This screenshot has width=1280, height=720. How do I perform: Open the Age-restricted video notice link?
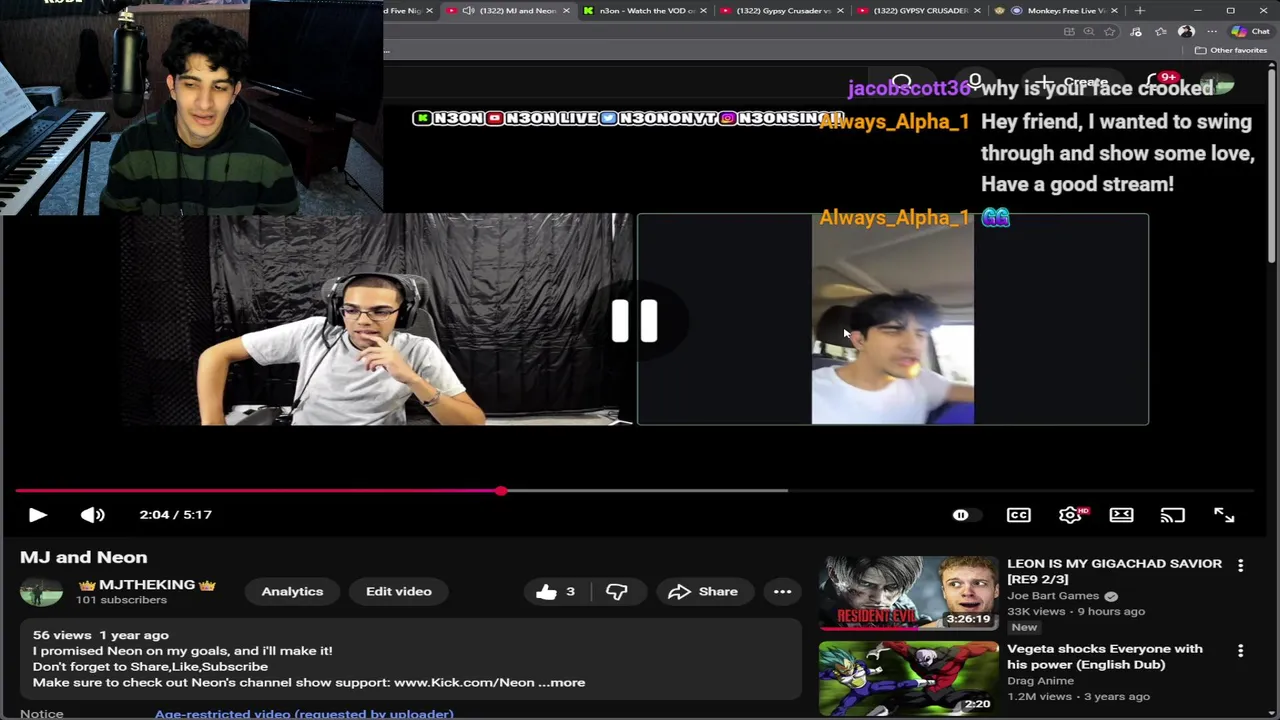[x=304, y=714]
